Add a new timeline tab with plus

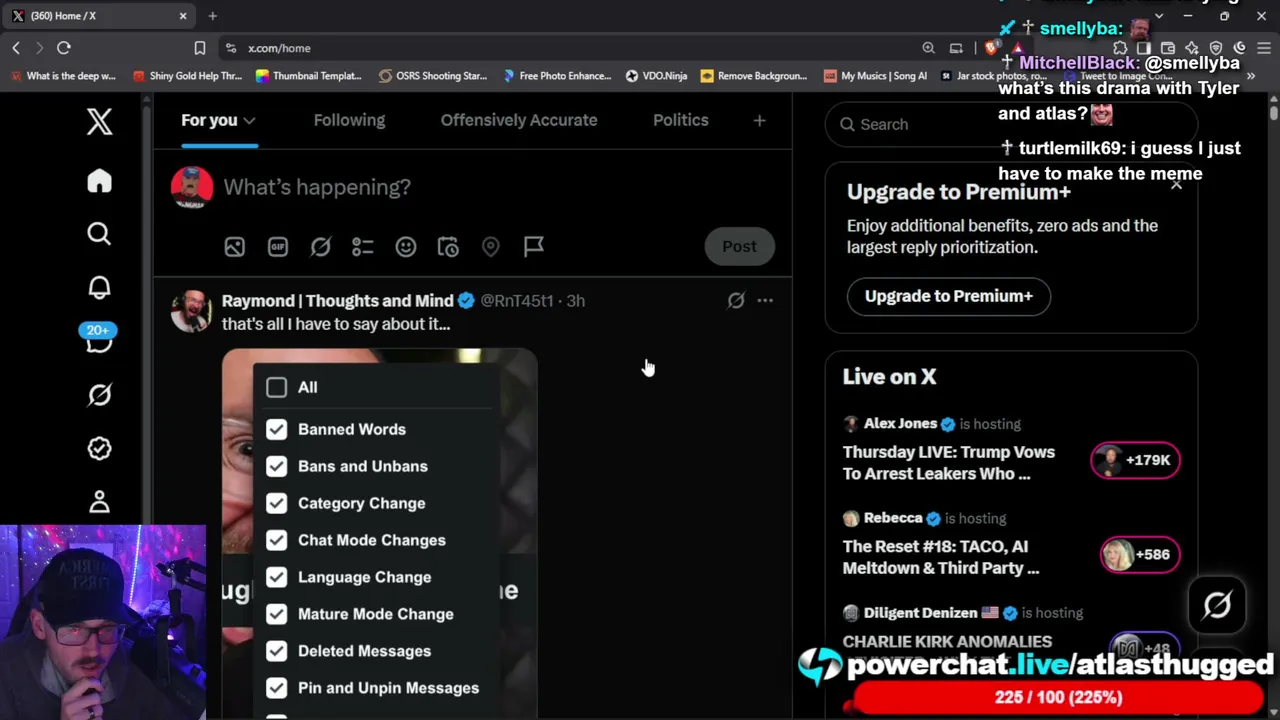click(x=759, y=120)
